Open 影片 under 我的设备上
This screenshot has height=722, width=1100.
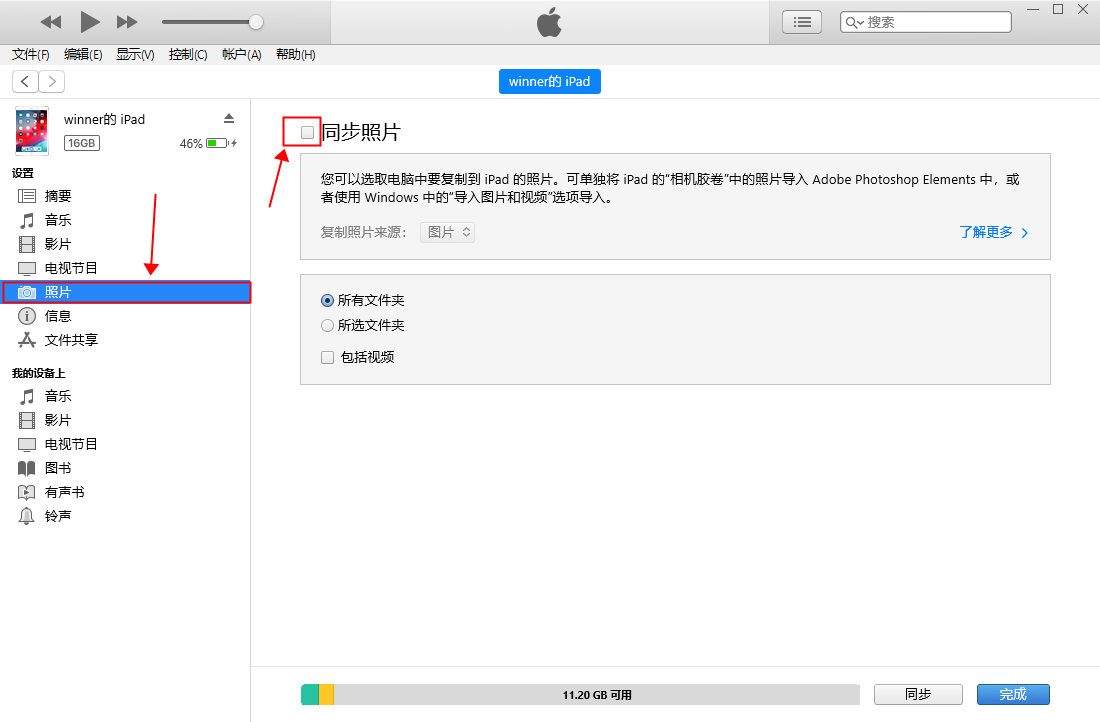click(125, 420)
